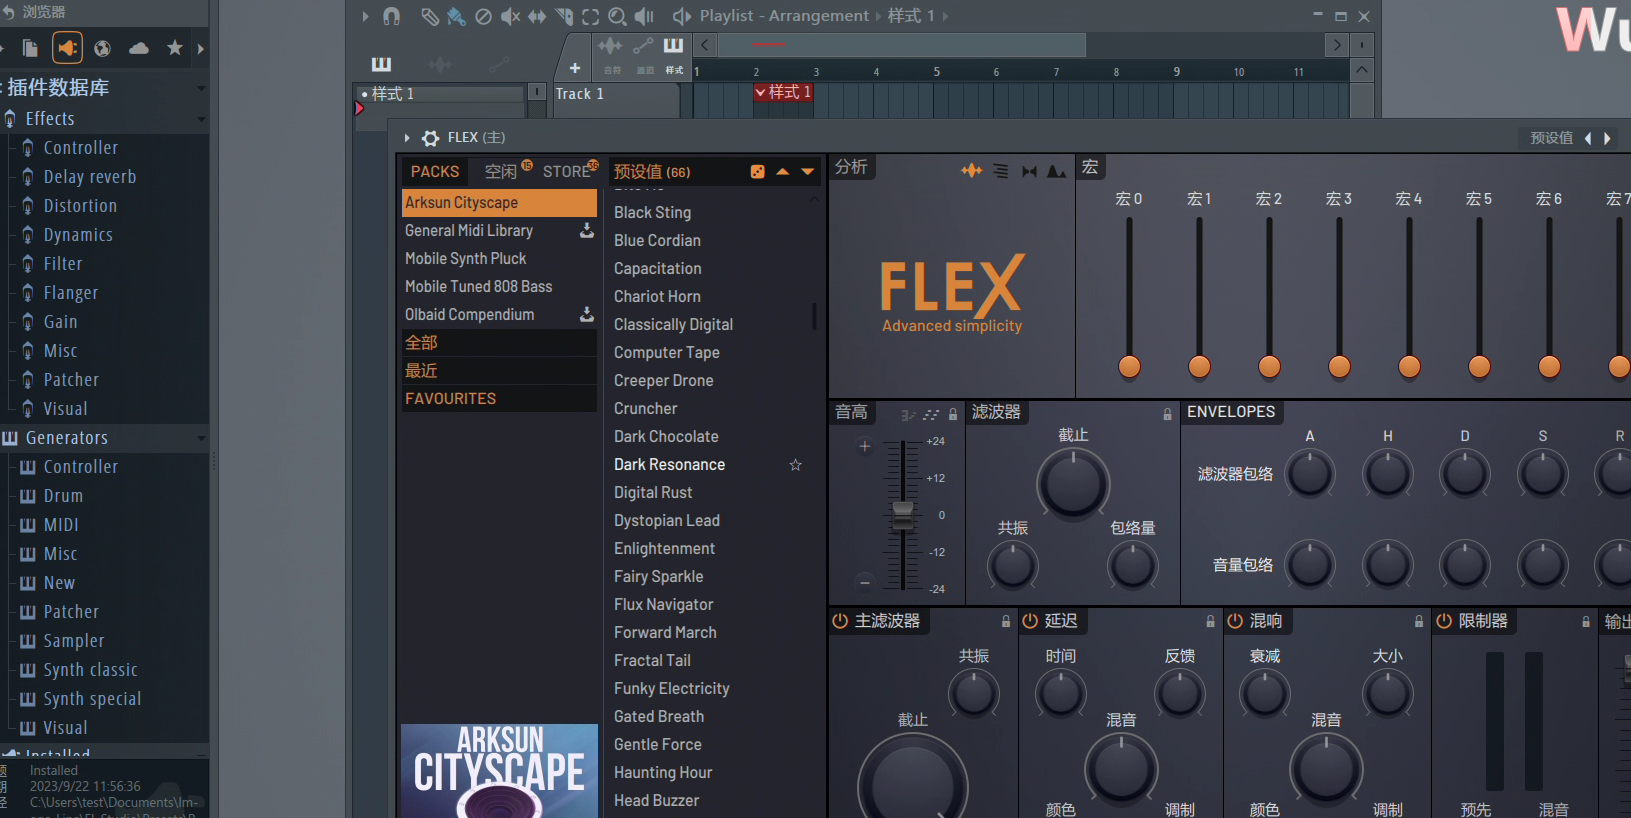The height and width of the screenshot is (818, 1631).
Task: Open the browser globe icon
Action: (102, 48)
